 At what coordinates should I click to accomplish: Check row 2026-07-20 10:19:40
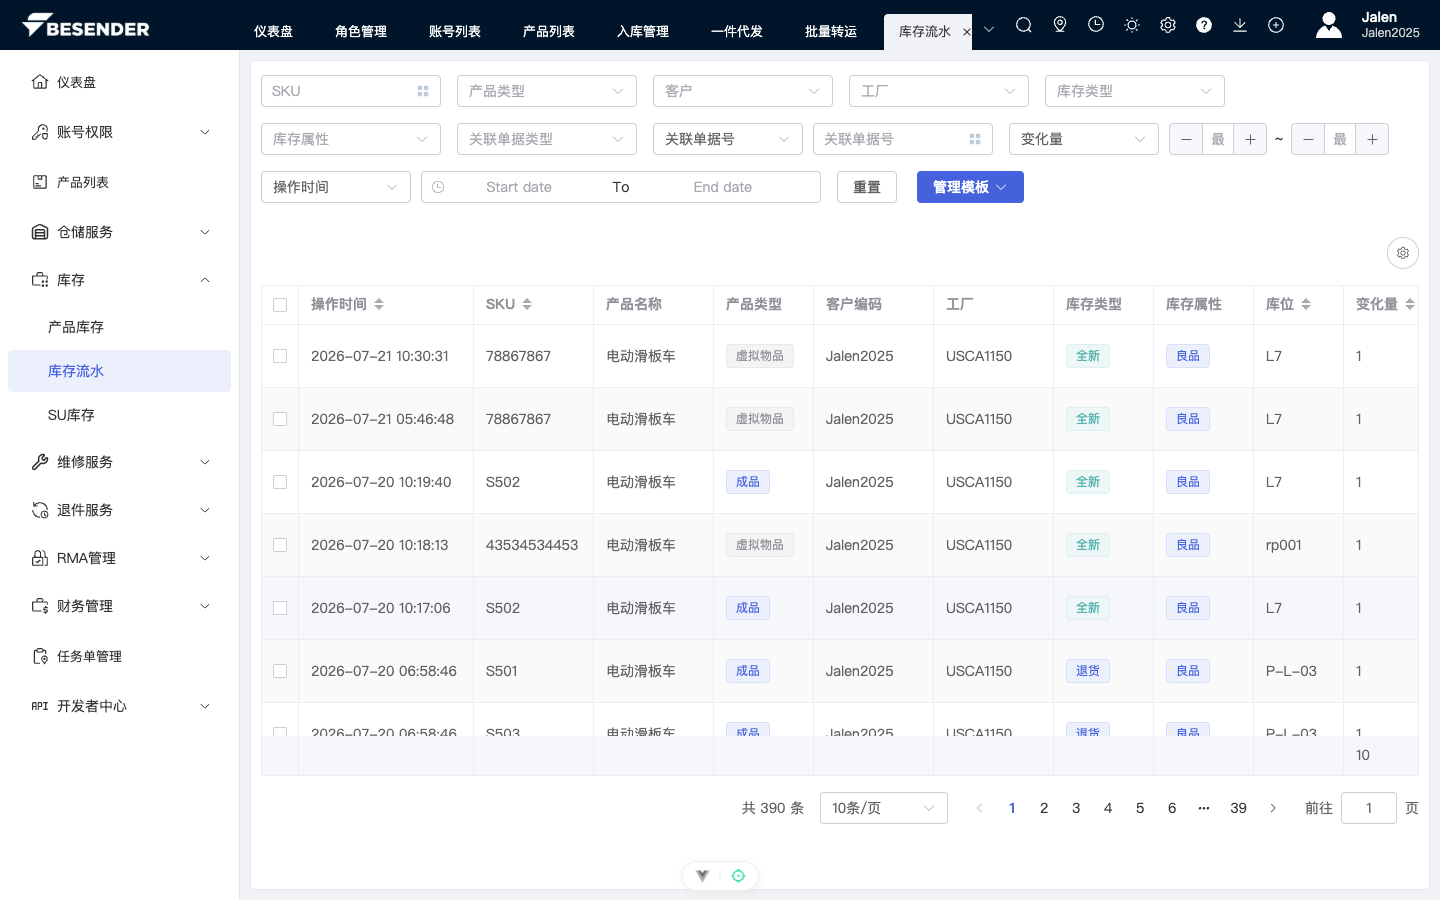280,482
